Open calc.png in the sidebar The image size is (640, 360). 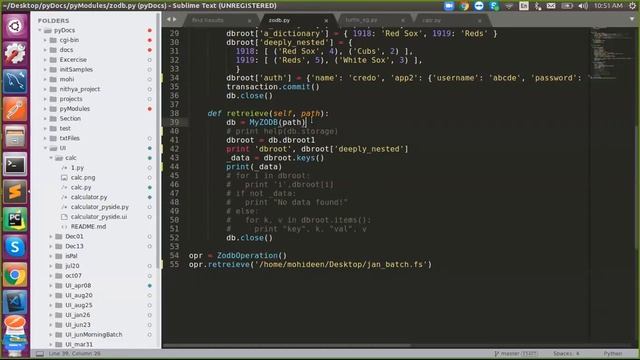click(83, 177)
